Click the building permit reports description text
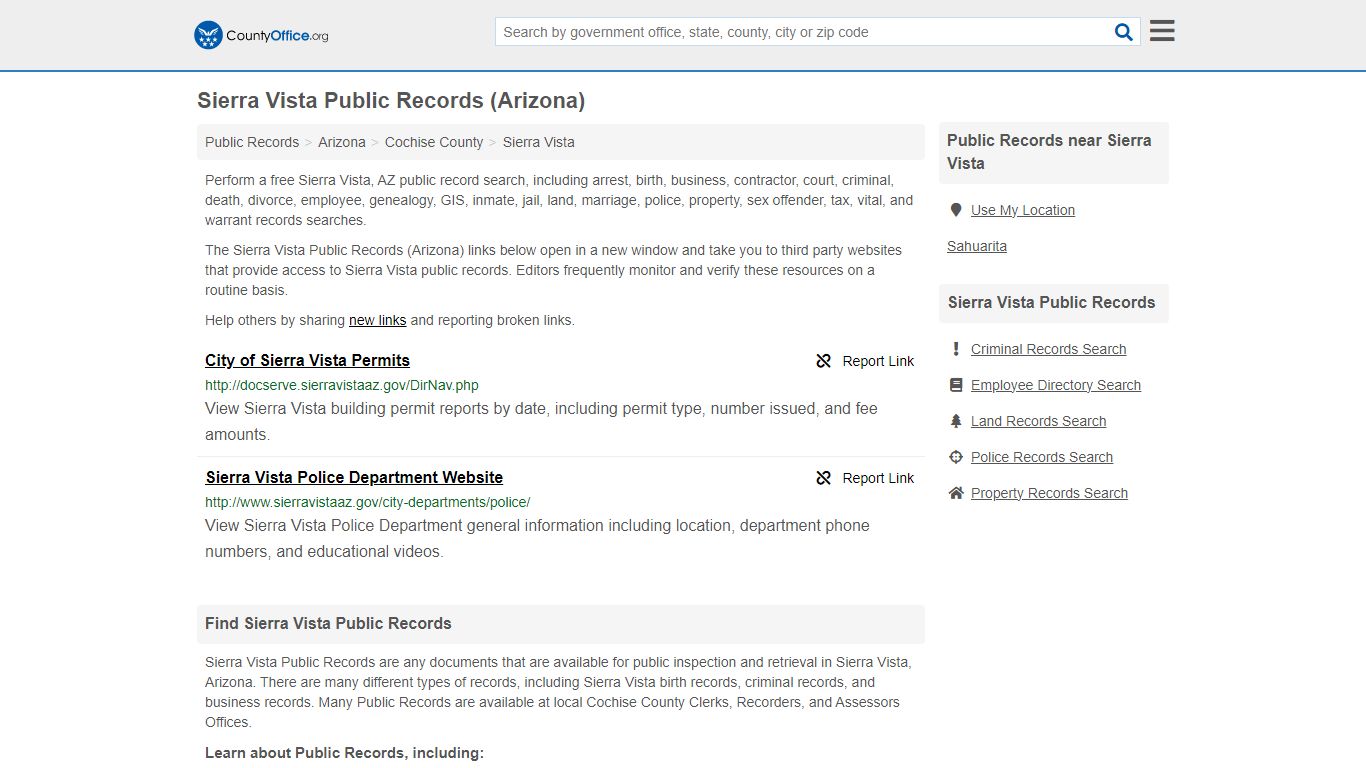Screen dimensions: 1366x768 [x=541, y=421]
